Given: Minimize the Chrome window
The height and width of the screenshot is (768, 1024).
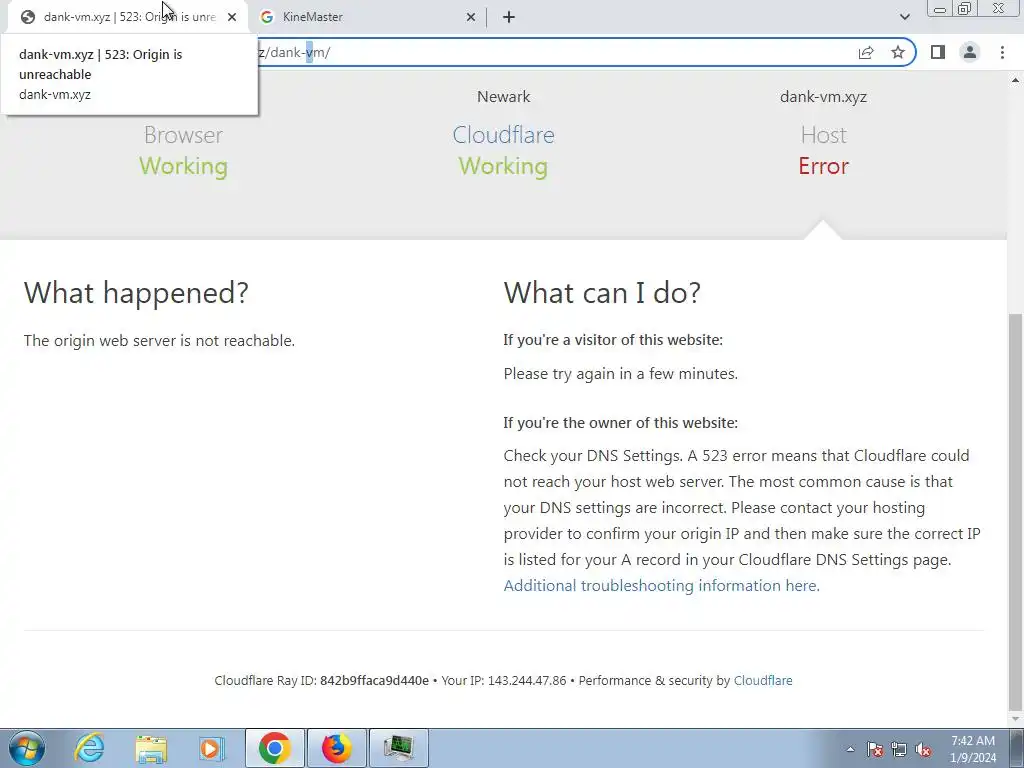Looking at the screenshot, I should 940,8.
